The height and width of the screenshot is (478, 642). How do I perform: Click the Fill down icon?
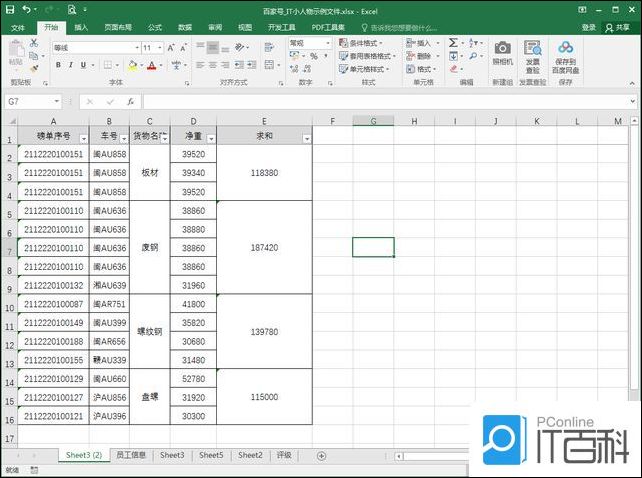[x=453, y=56]
